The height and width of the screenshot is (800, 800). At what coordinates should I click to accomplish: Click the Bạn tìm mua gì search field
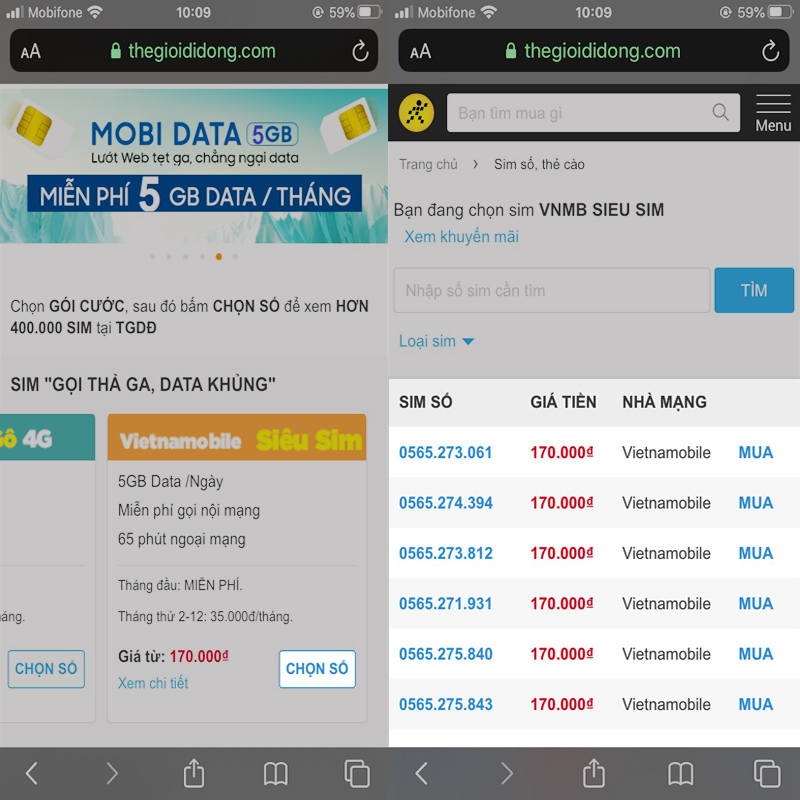point(593,112)
